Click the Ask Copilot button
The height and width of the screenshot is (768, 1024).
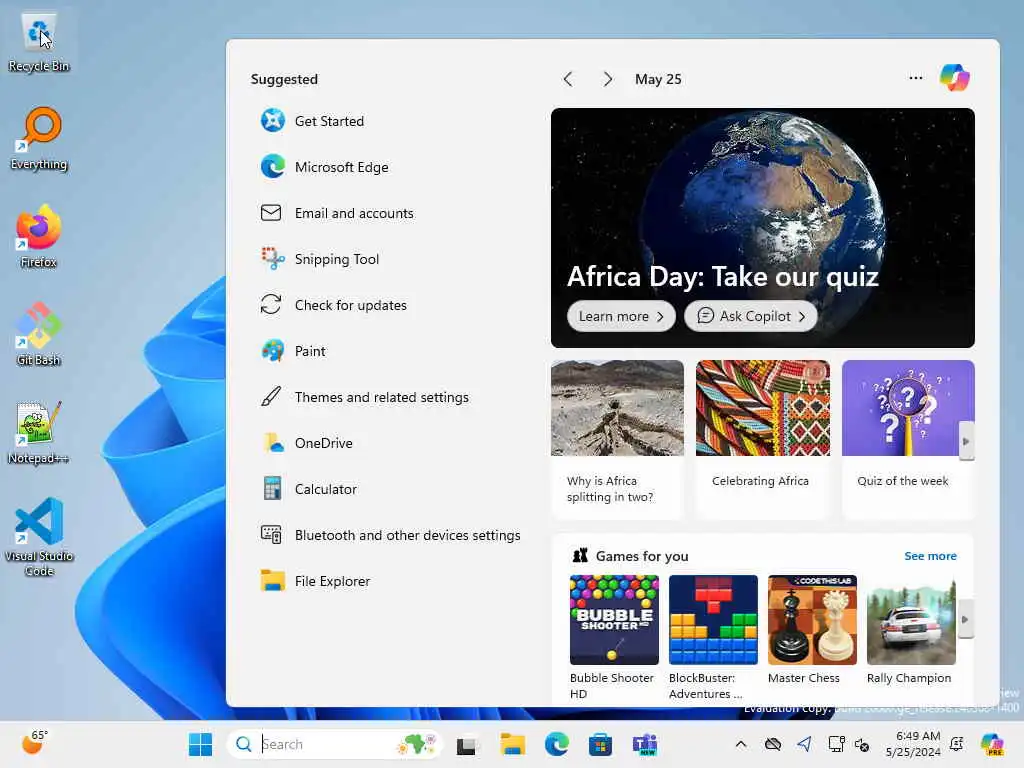[750, 316]
